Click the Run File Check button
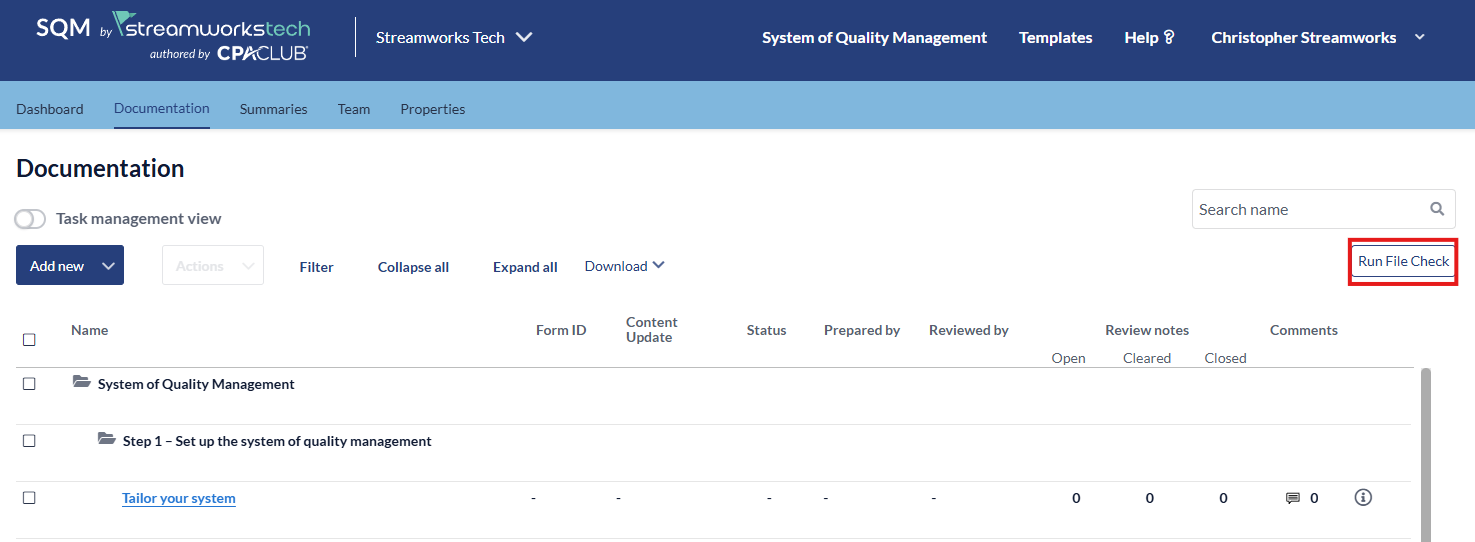The width and height of the screenshot is (1475, 542). pos(1403,261)
